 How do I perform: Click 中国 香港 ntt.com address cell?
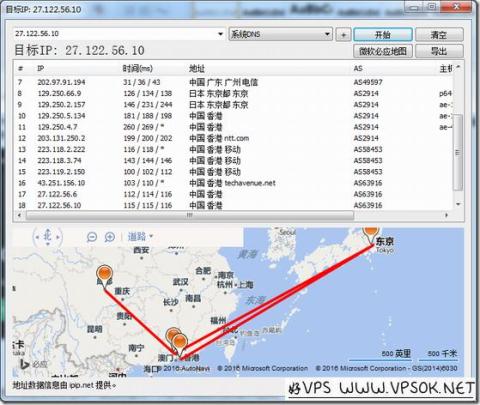tap(219, 138)
